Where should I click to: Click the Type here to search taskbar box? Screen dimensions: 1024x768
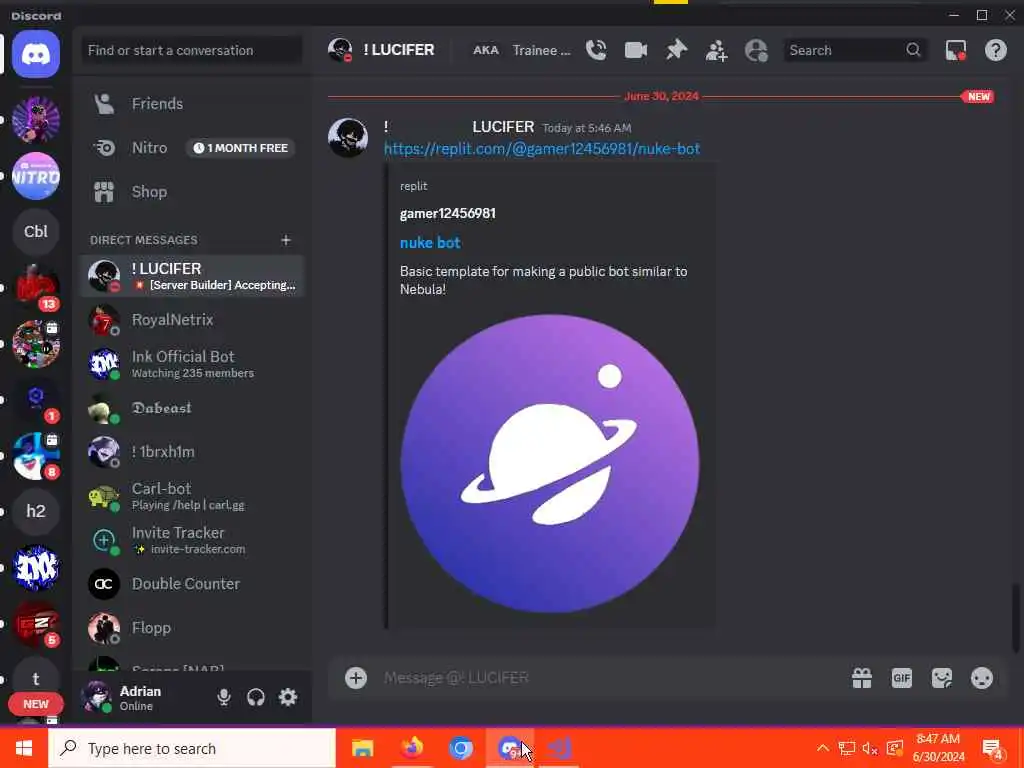[192, 748]
